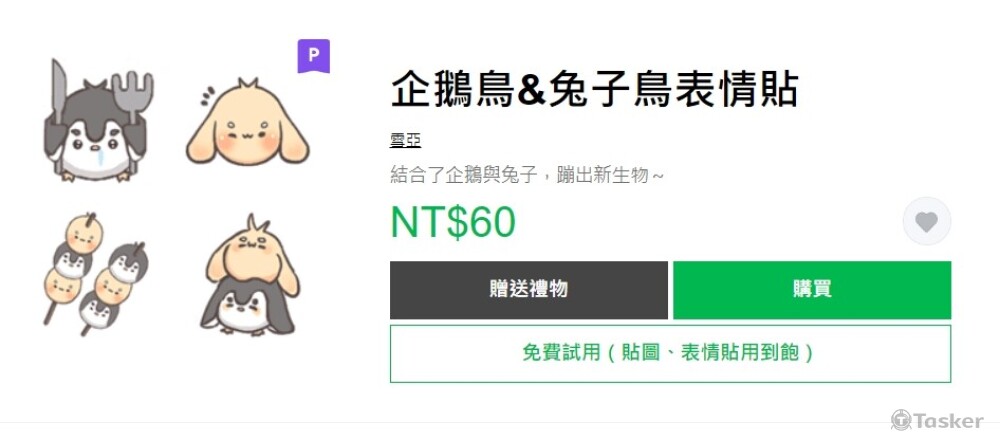Click the gray penguin beneath the stacked rabbit bird
1000x441 pixels.
pos(247,308)
